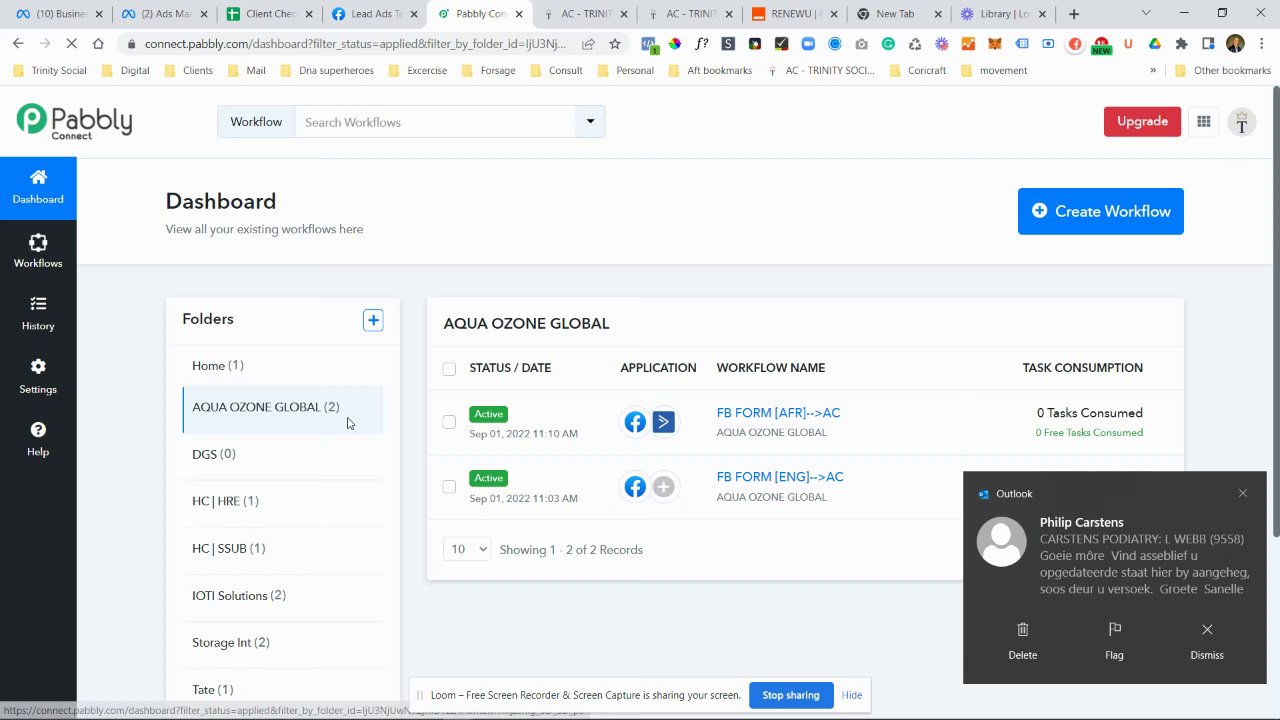The height and width of the screenshot is (720, 1280).
Task: Click ActiveCampaign icon in FB FORM [AFR] row
Action: (x=663, y=423)
